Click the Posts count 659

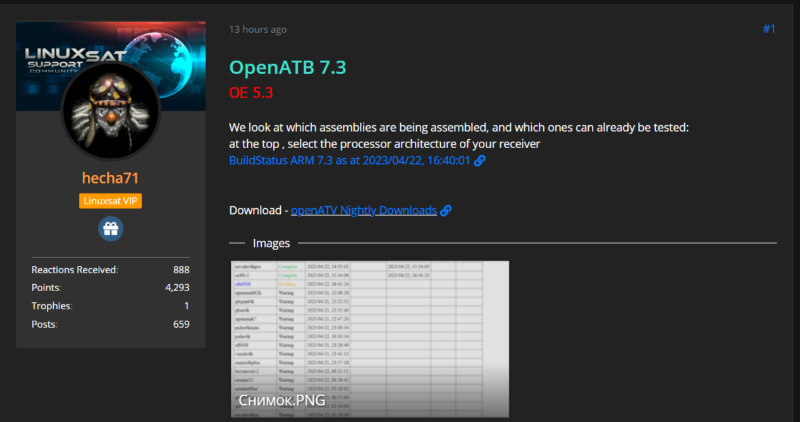(181, 324)
